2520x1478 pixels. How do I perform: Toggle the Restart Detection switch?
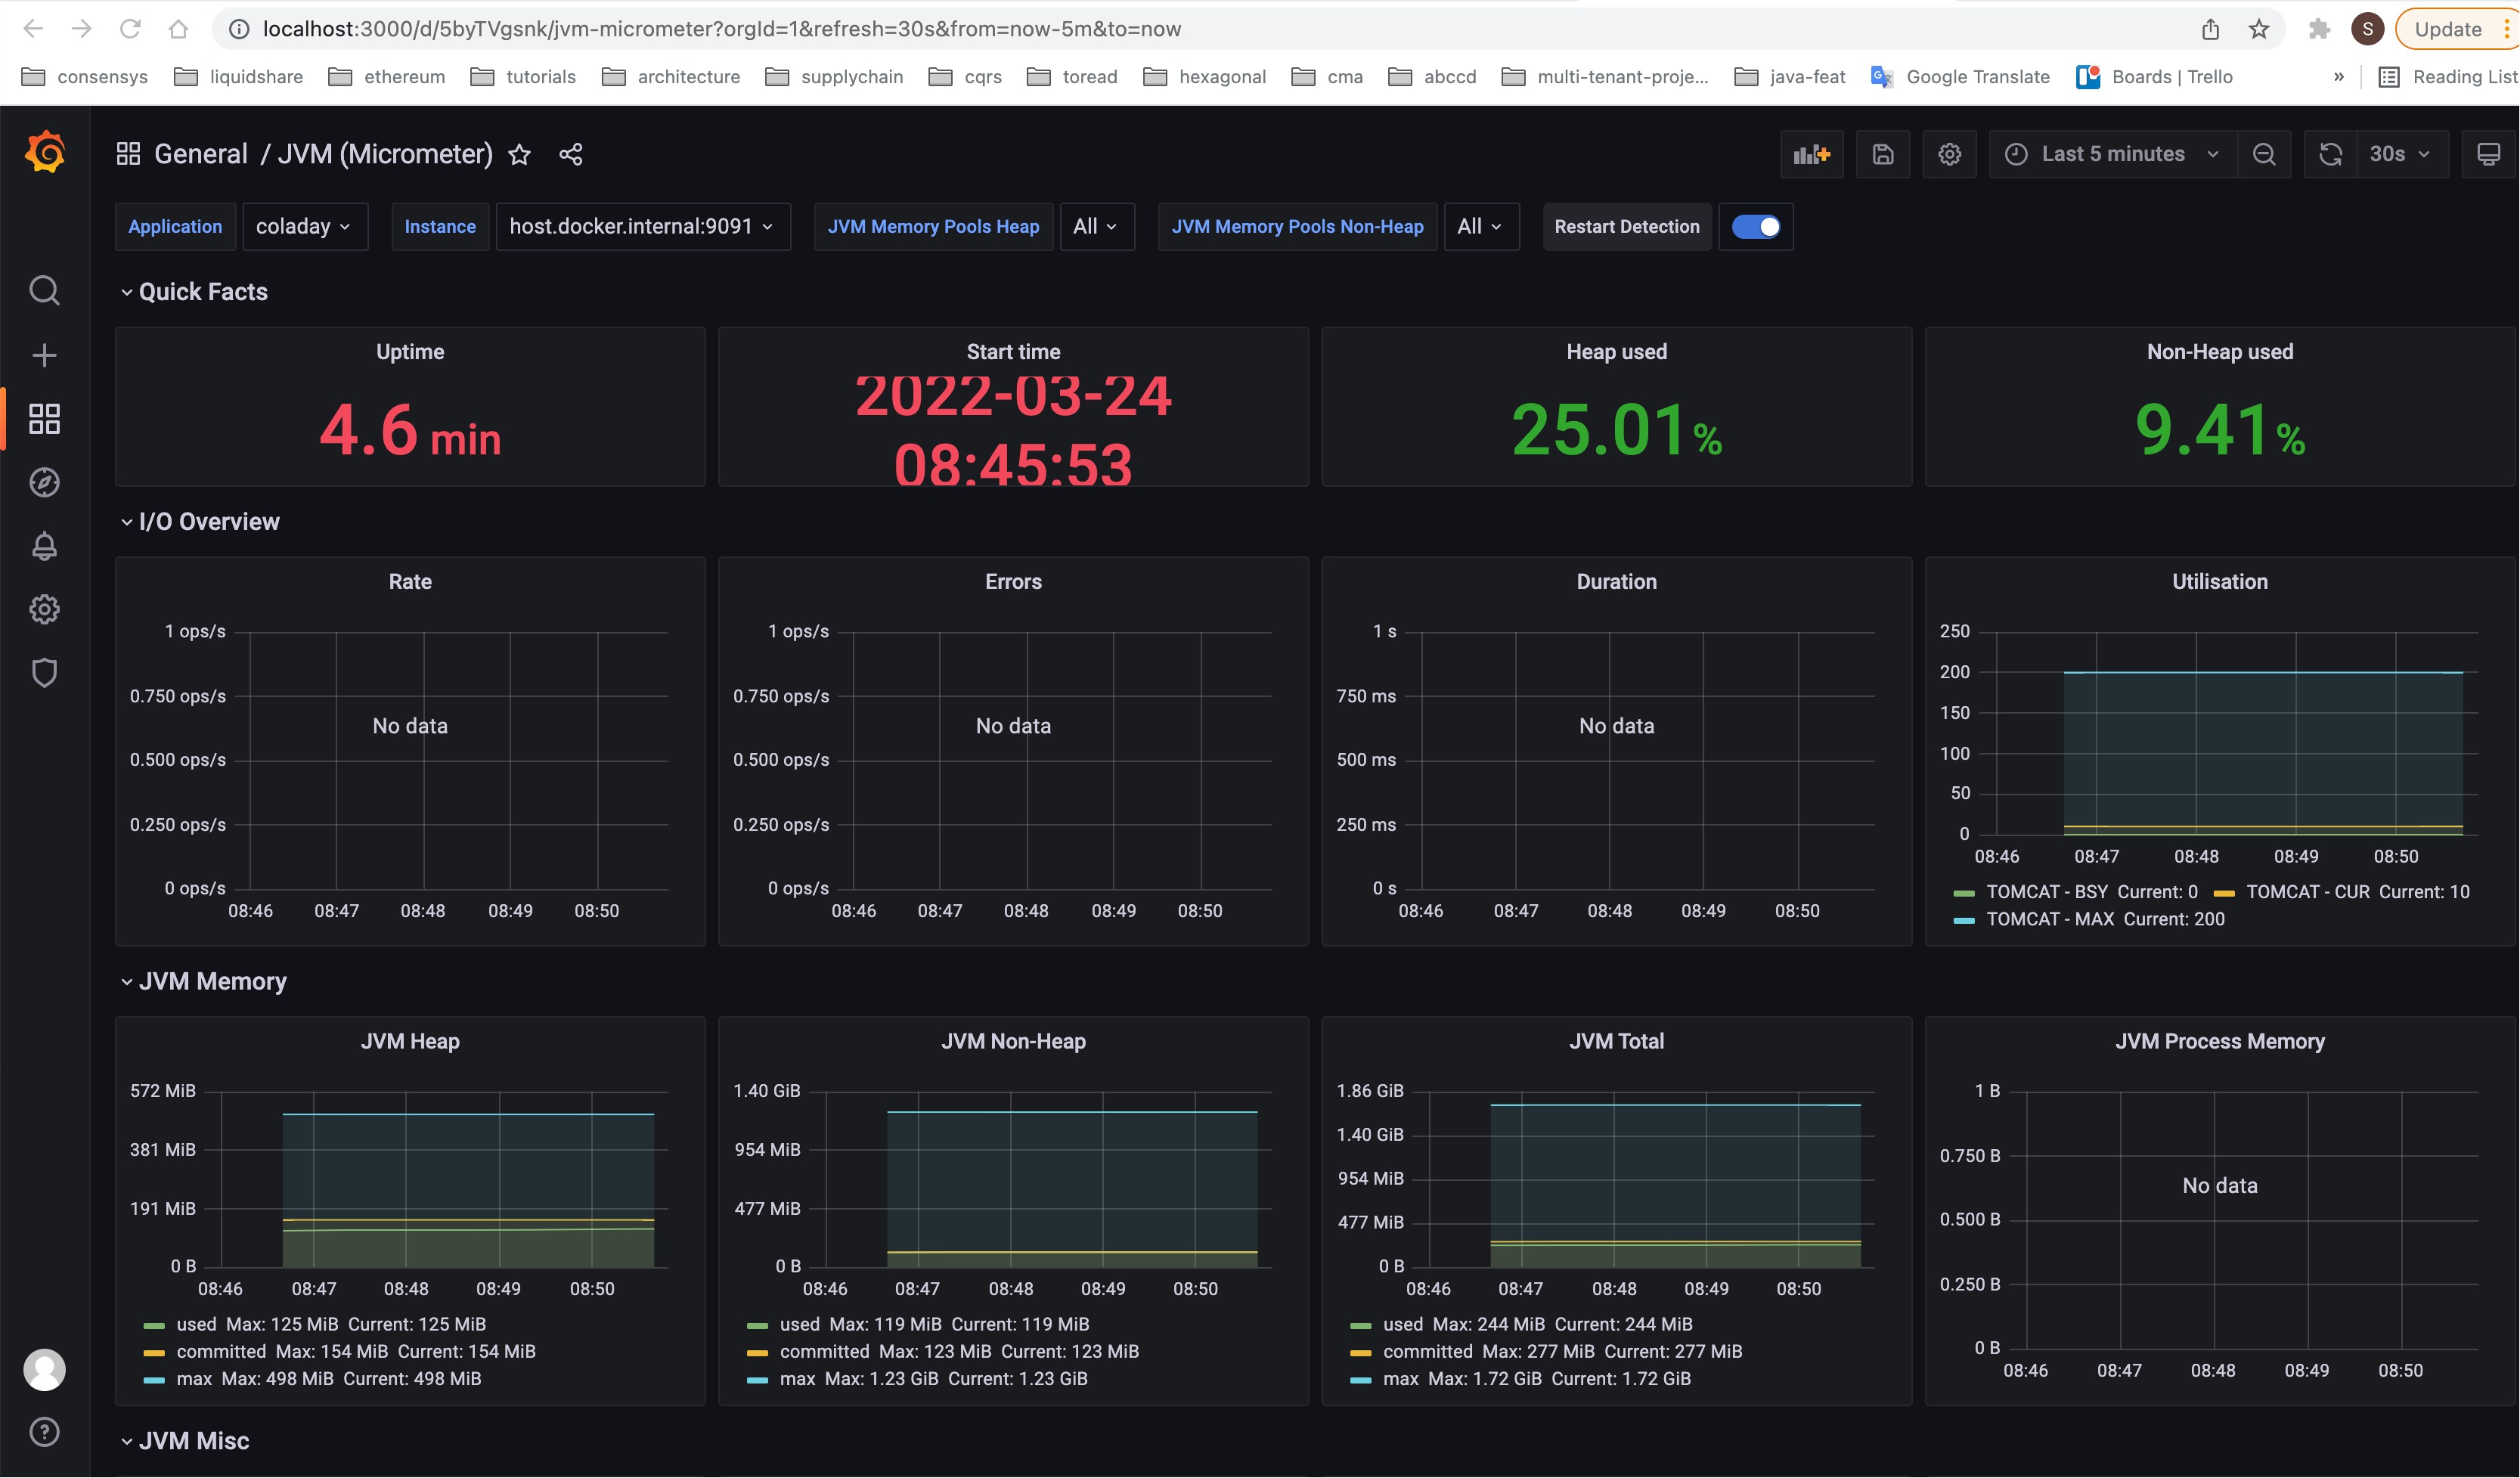[x=1756, y=227]
